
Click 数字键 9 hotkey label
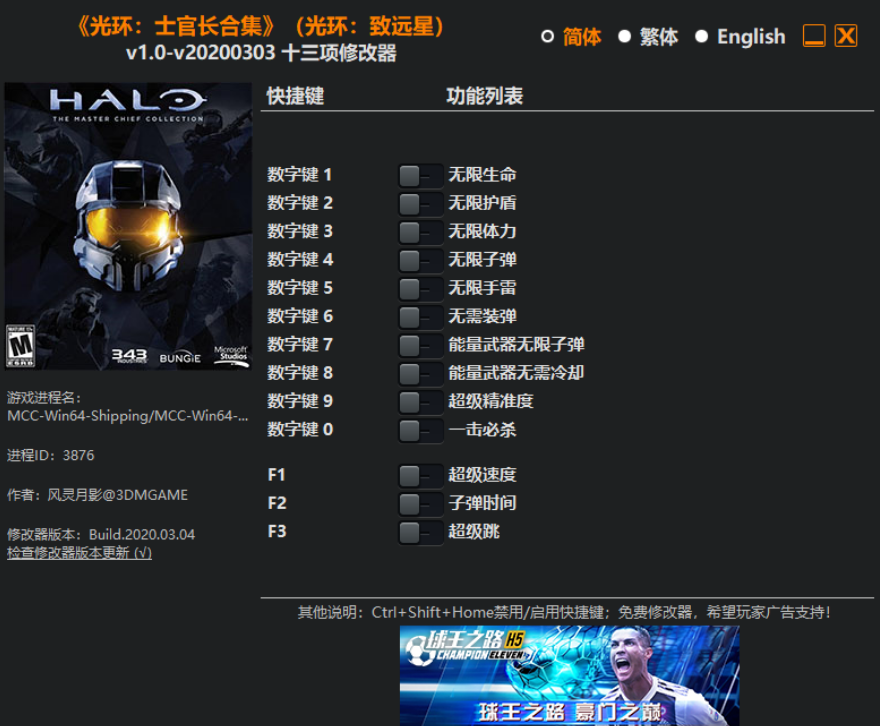[300, 401]
